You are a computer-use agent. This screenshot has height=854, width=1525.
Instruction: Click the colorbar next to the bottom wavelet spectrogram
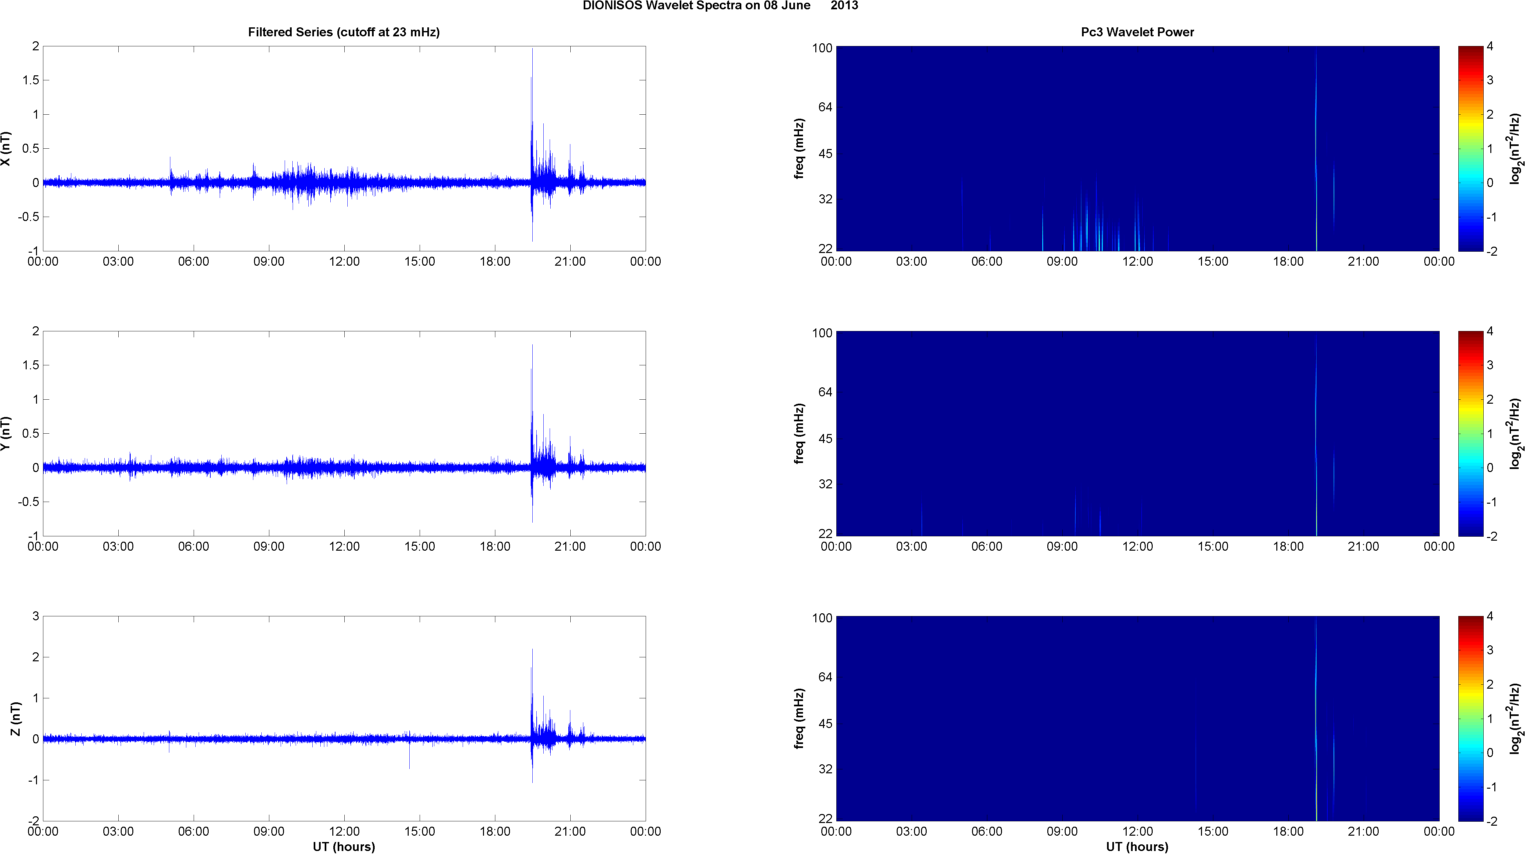1470,719
